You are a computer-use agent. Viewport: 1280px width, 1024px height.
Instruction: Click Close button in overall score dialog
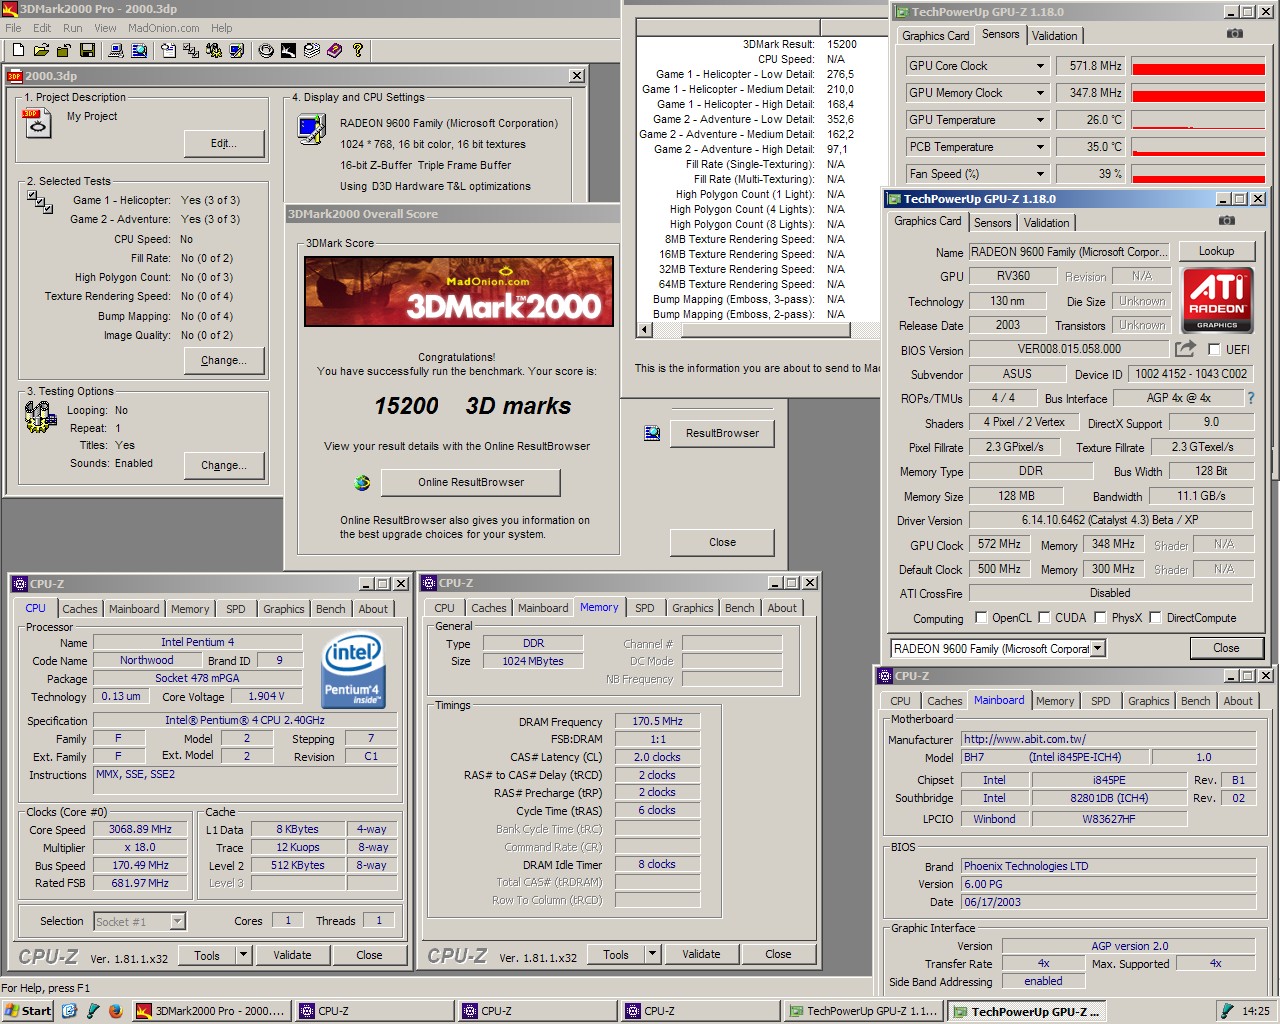[x=722, y=542]
